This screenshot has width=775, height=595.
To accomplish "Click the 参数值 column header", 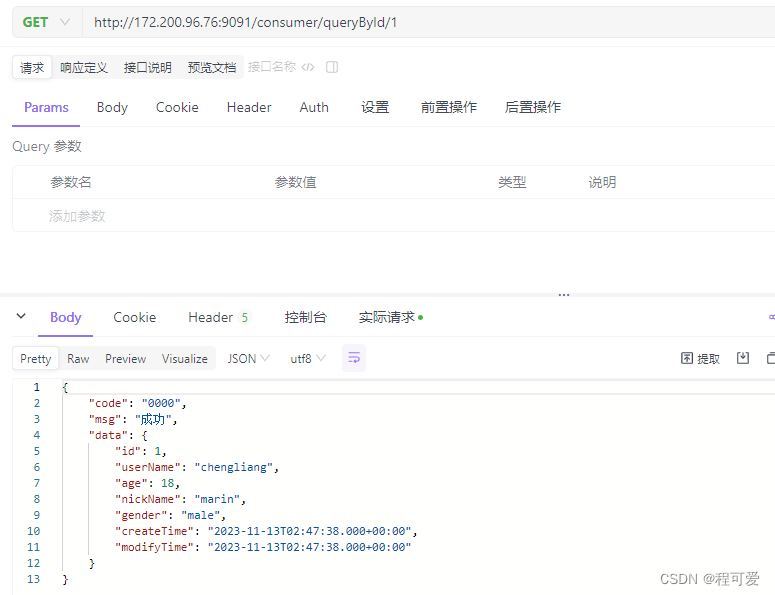I will click(295, 182).
